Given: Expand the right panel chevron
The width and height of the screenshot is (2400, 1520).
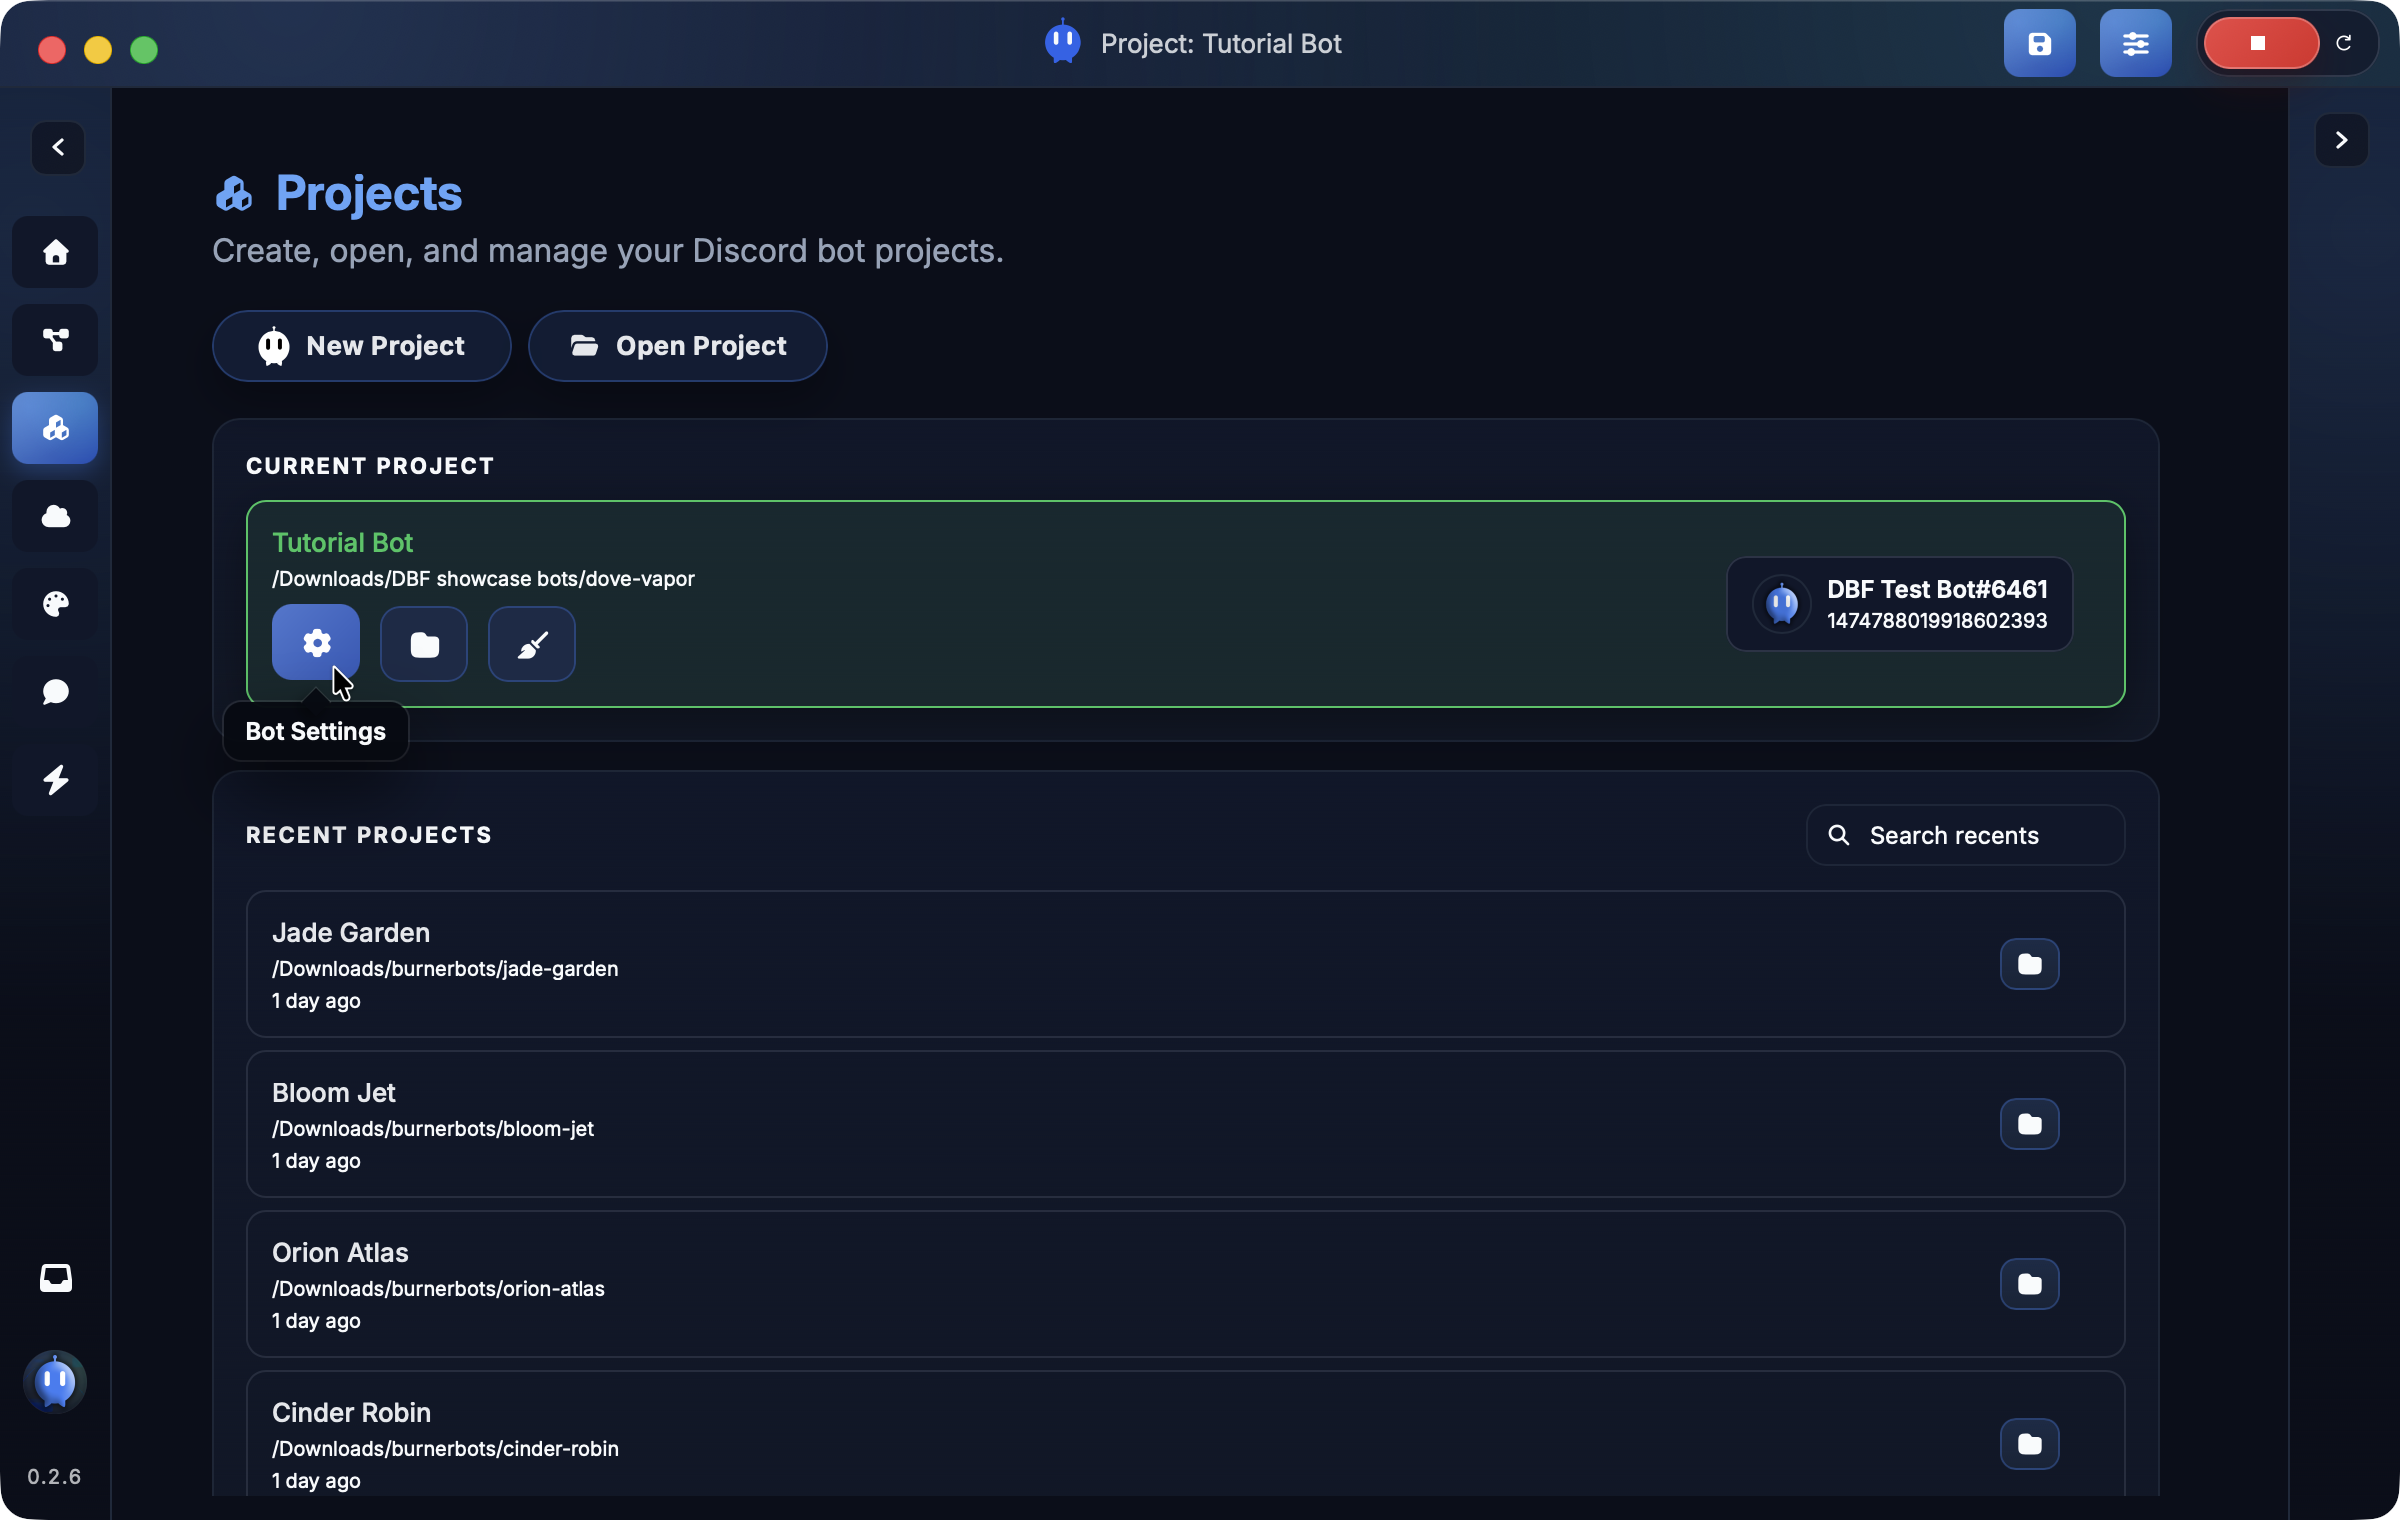Looking at the screenshot, I should point(2341,140).
